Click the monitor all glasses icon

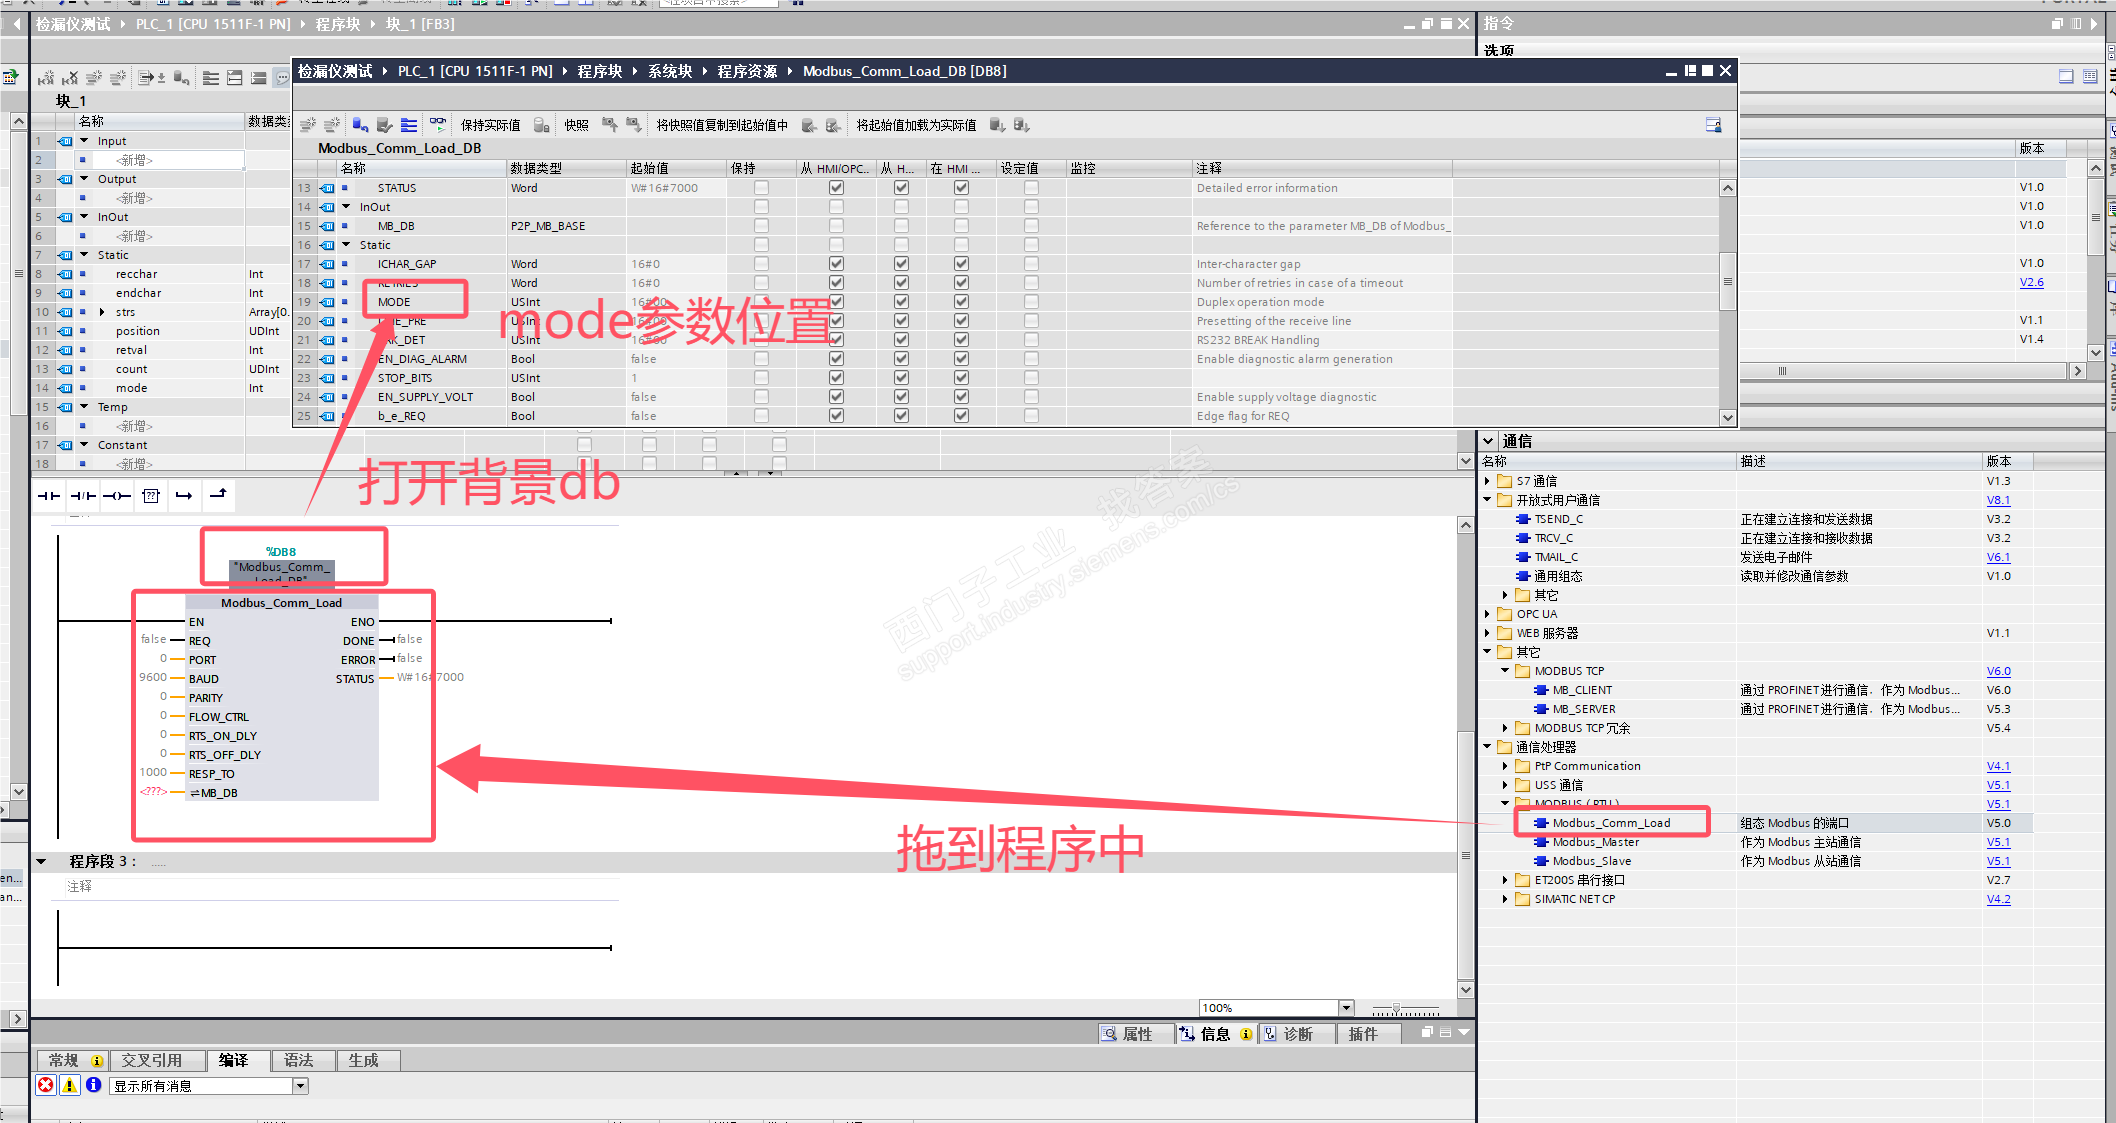pyautogui.click(x=438, y=125)
